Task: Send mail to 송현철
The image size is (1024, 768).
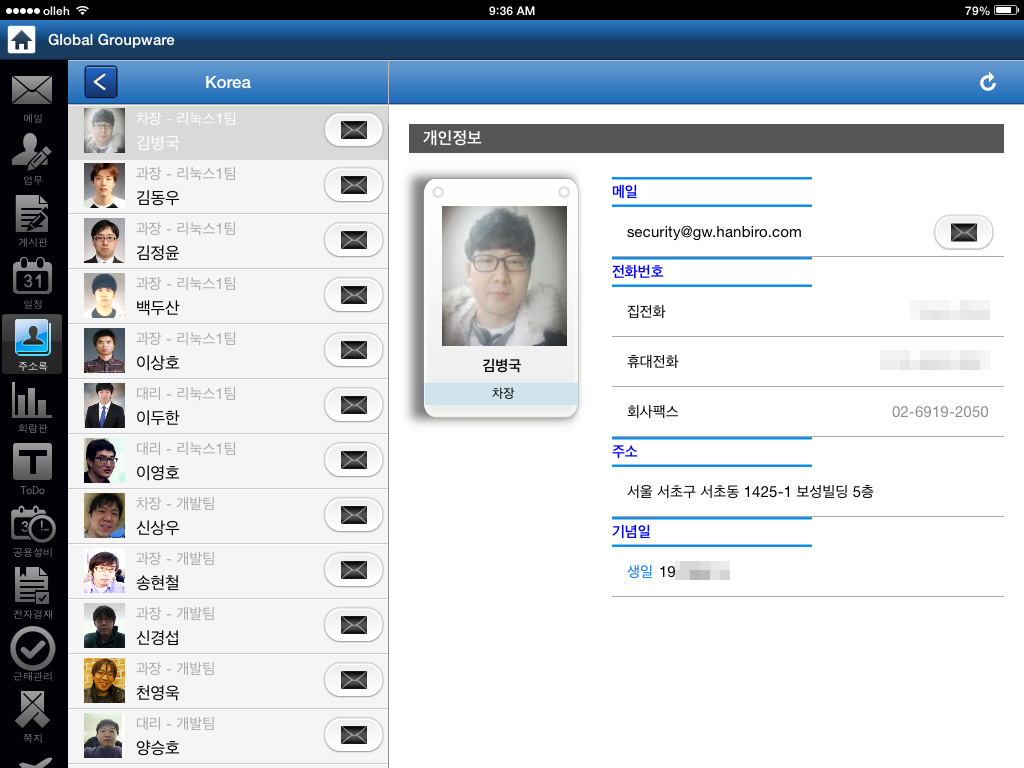Action: (x=353, y=570)
